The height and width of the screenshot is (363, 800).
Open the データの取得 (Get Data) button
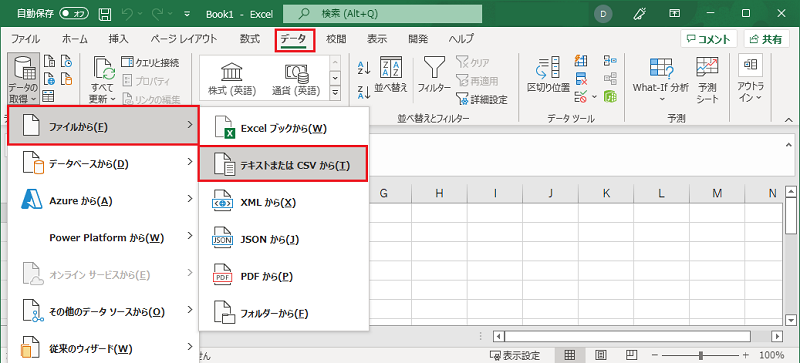pos(23,79)
